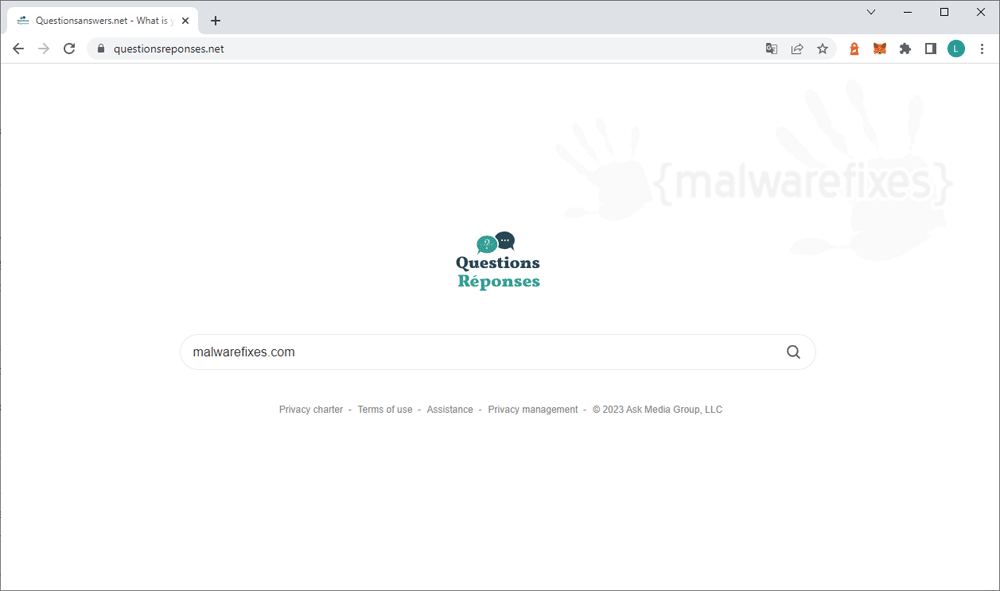Click the Questions Réponses logo

click(x=498, y=261)
